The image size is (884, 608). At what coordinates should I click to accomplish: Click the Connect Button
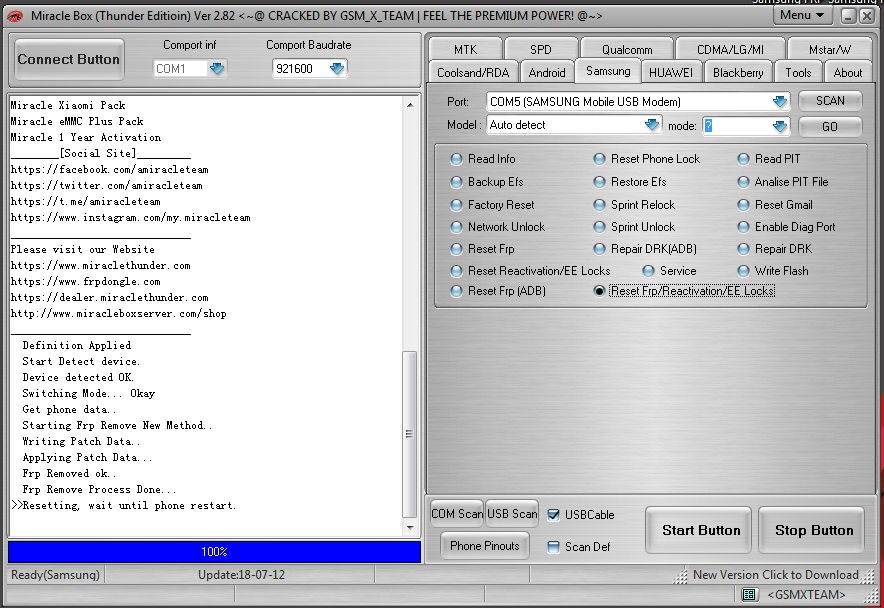pyautogui.click(x=69, y=60)
